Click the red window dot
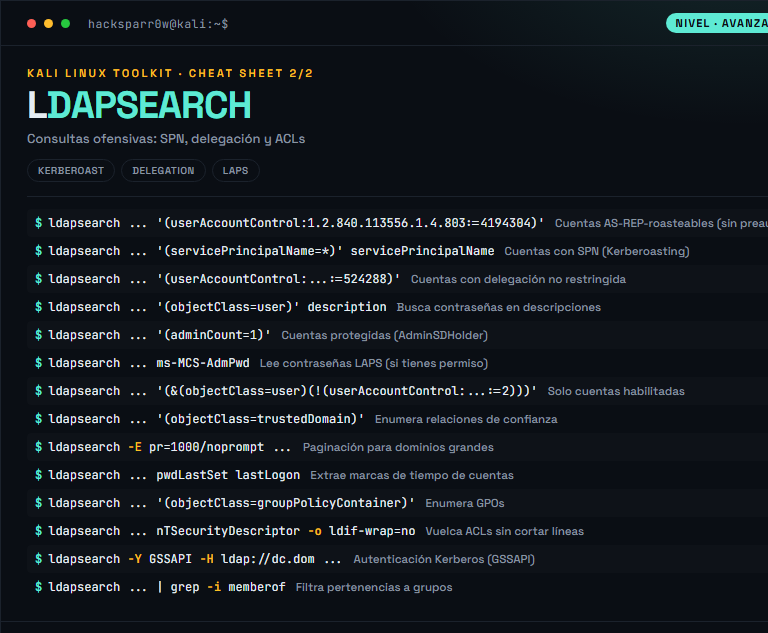 (x=31, y=24)
